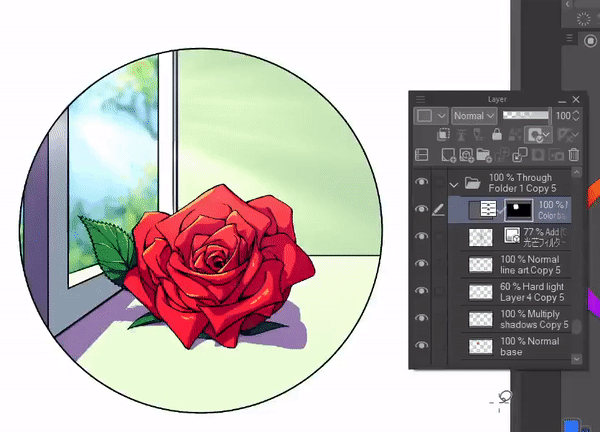Hide the line art Copy 5 layer
The width and height of the screenshot is (600, 432).
(x=421, y=265)
